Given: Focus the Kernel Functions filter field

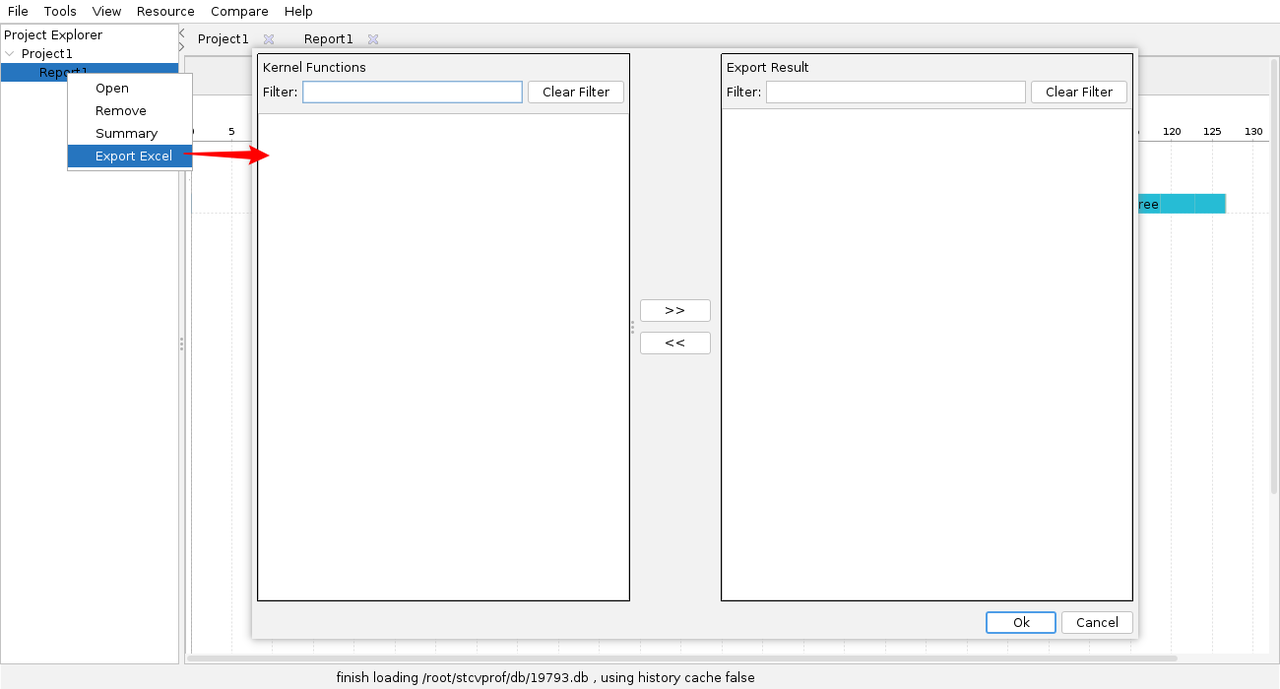Looking at the screenshot, I should 412,92.
